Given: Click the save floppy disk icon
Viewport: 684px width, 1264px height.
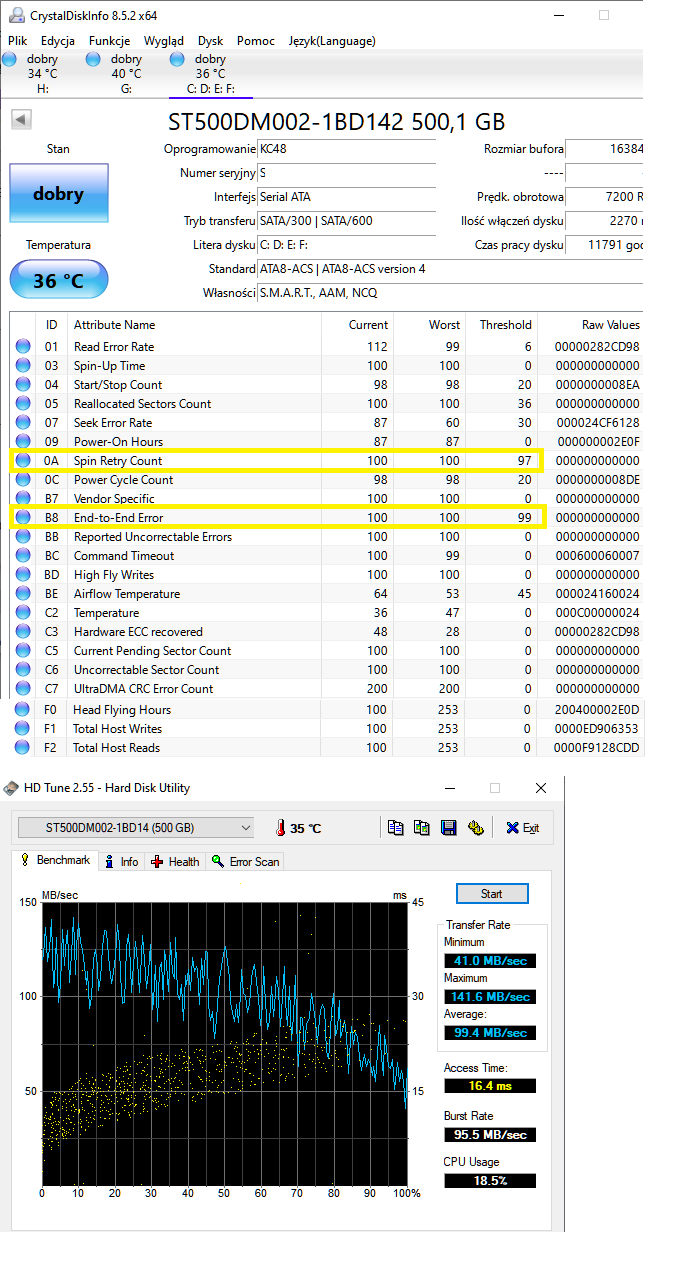Looking at the screenshot, I should pos(449,828).
